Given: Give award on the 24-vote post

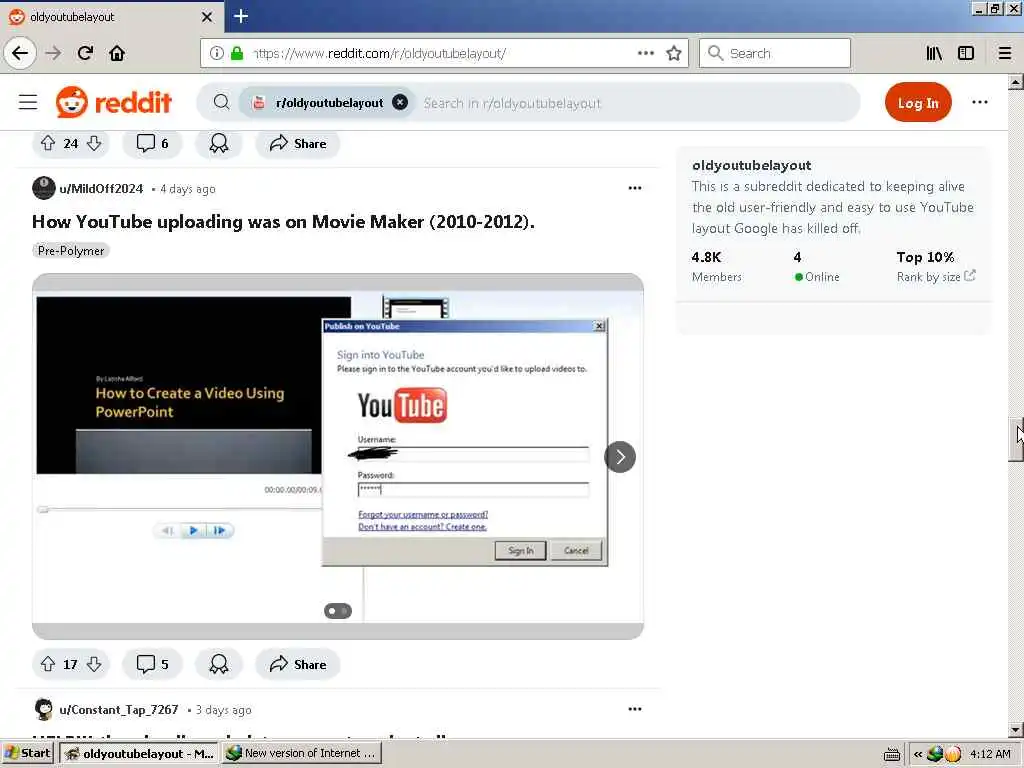Looking at the screenshot, I should (219, 143).
